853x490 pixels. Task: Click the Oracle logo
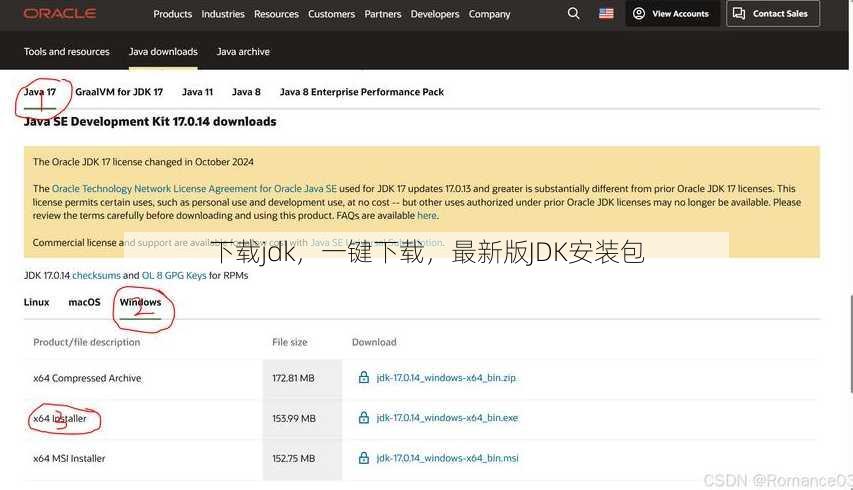tap(60, 13)
